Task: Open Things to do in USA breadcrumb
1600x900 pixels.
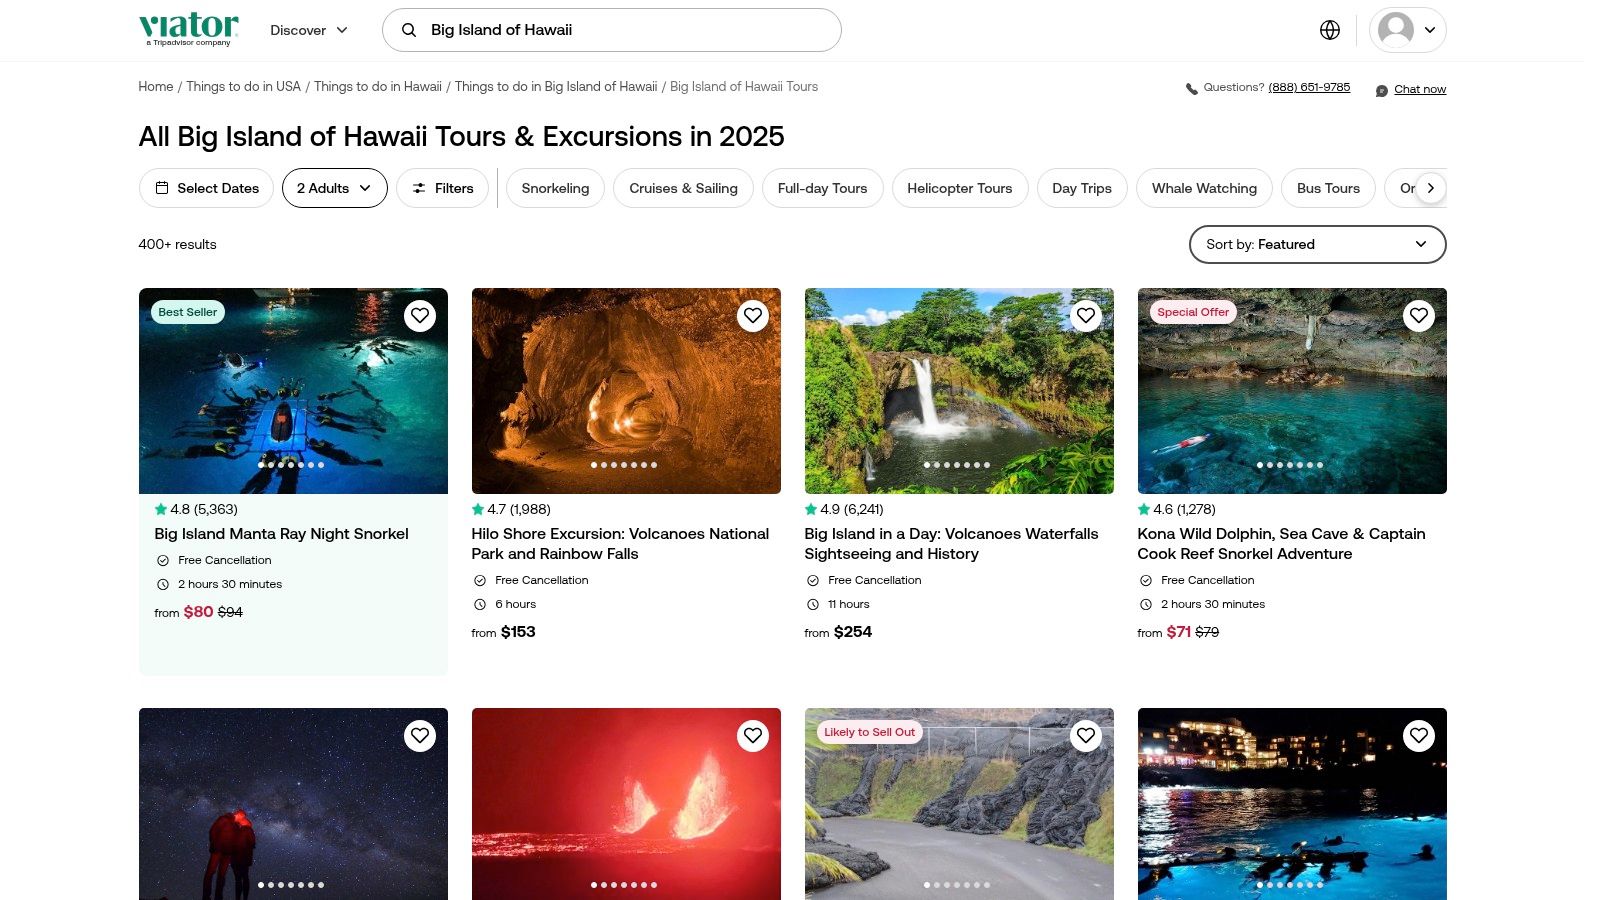Action: [x=243, y=87]
